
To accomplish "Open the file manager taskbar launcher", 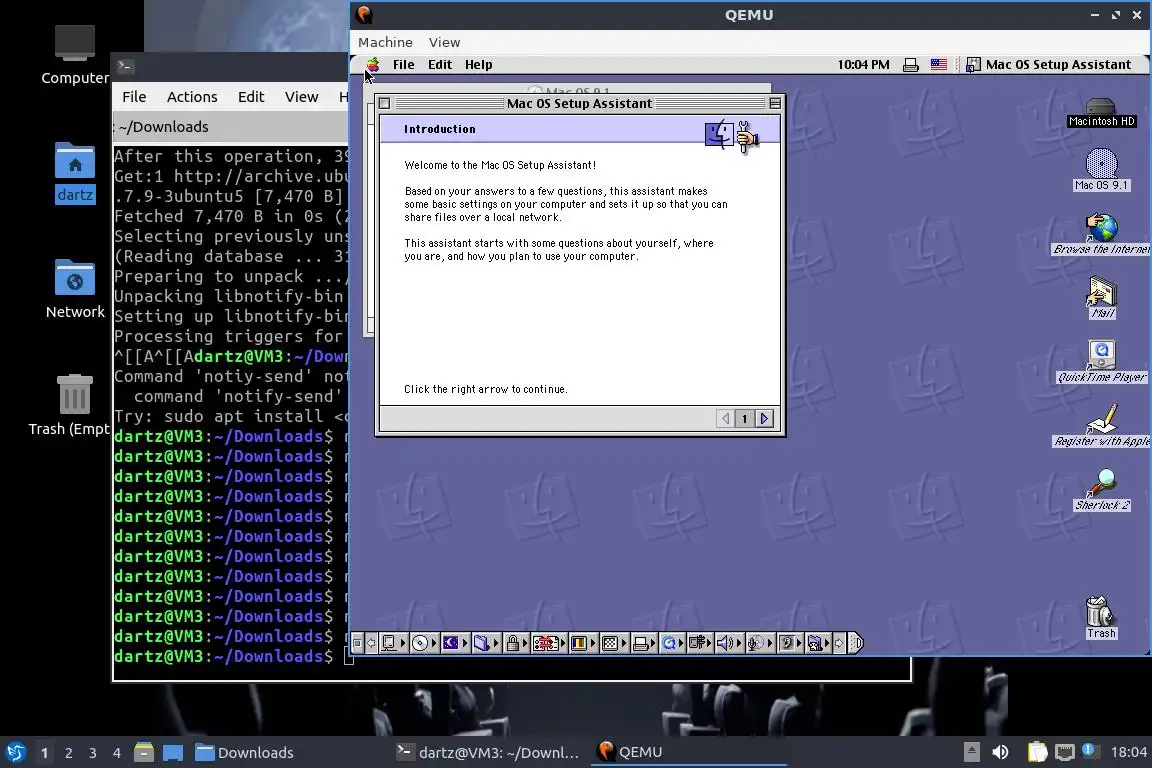I will (x=144, y=753).
